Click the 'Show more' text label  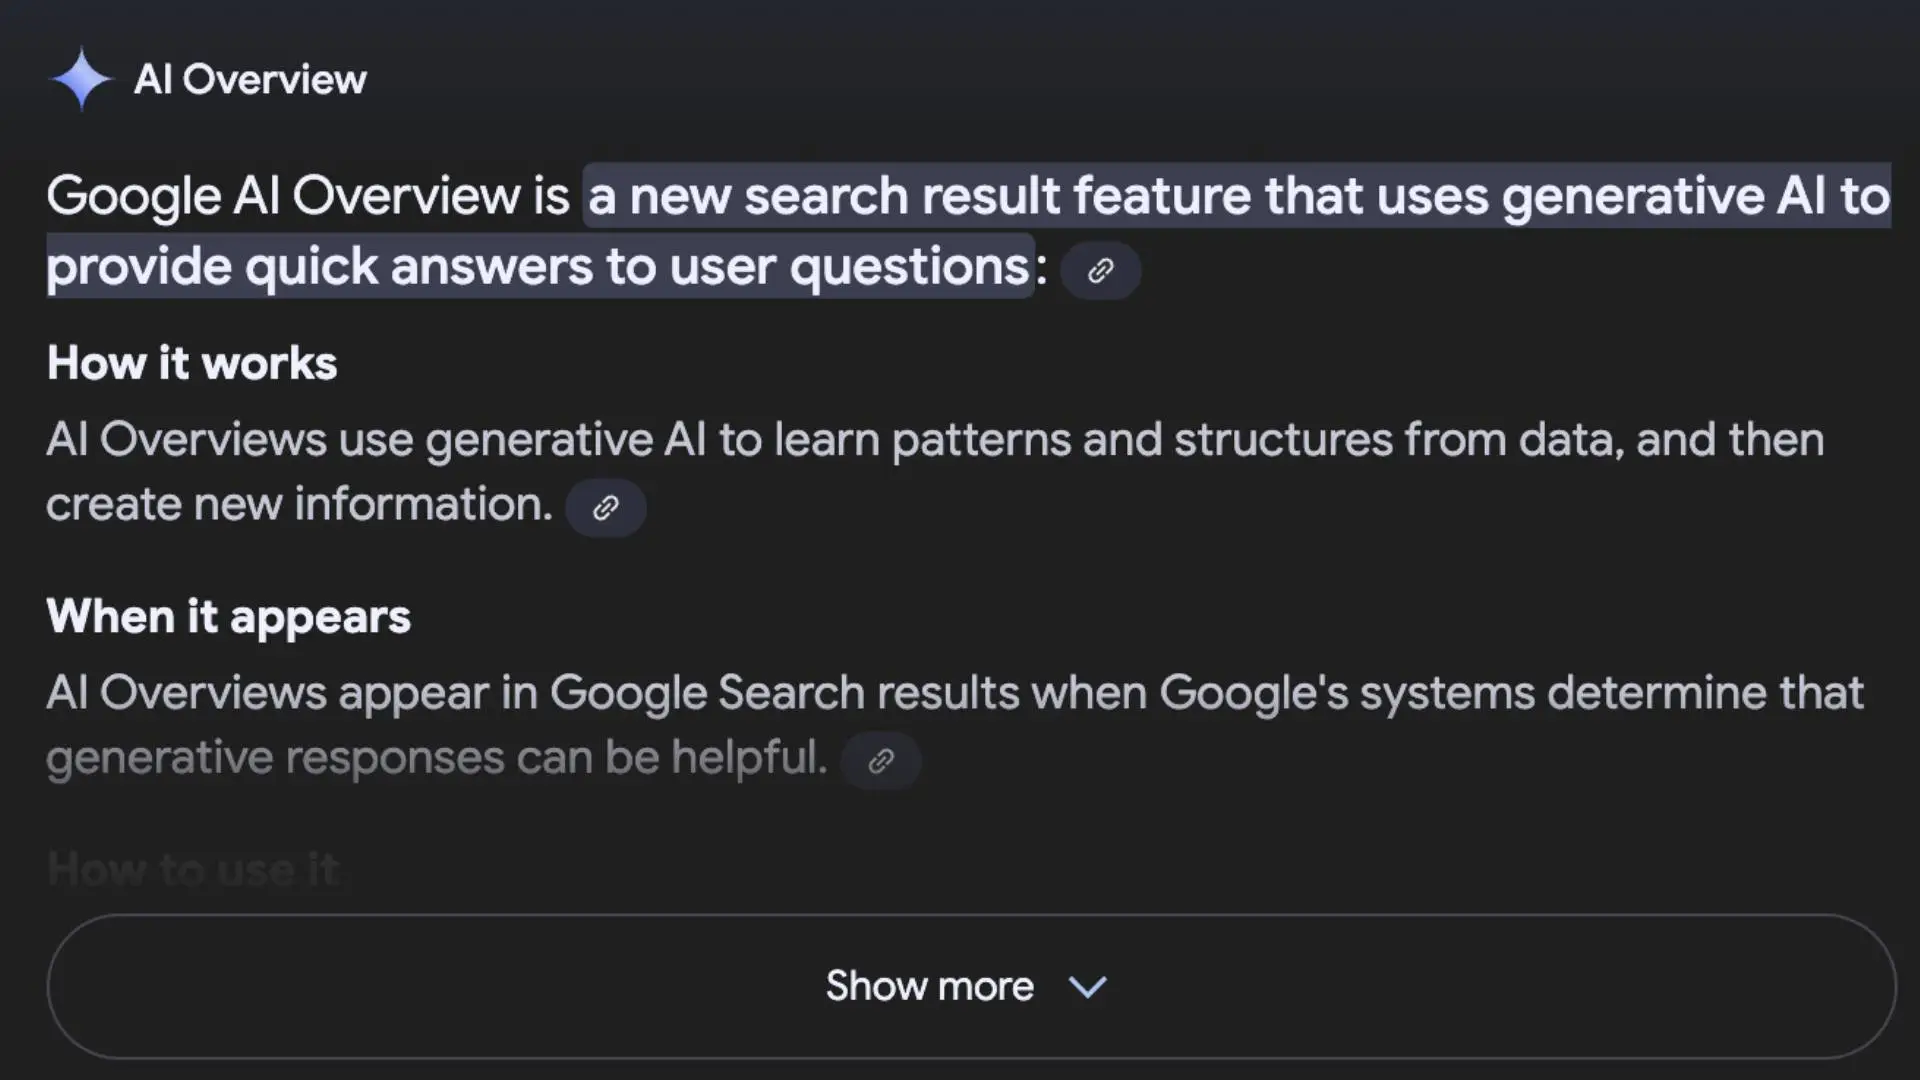[931, 986]
